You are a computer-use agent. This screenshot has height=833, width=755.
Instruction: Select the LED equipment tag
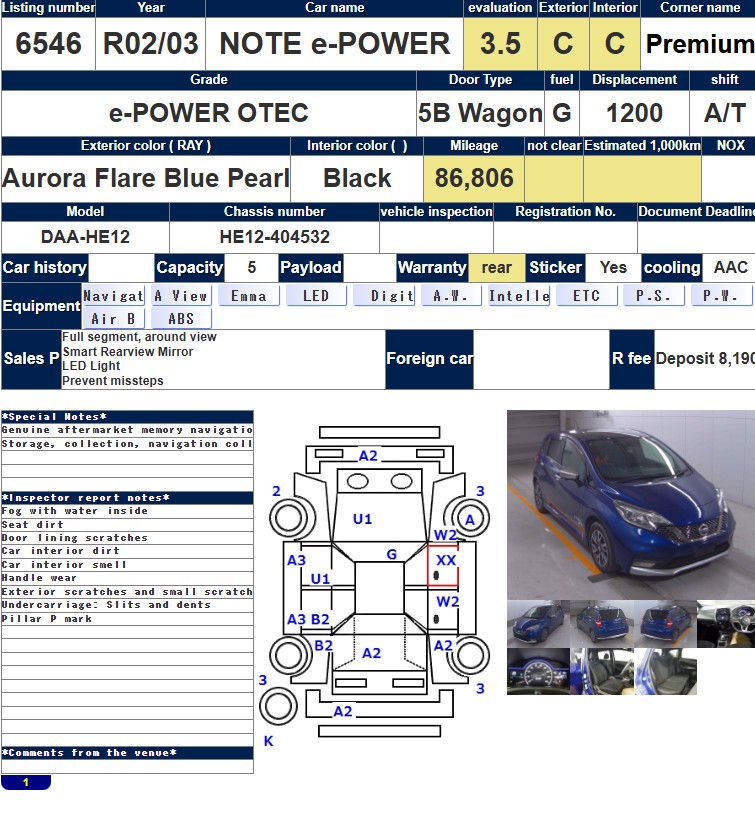click(x=316, y=295)
